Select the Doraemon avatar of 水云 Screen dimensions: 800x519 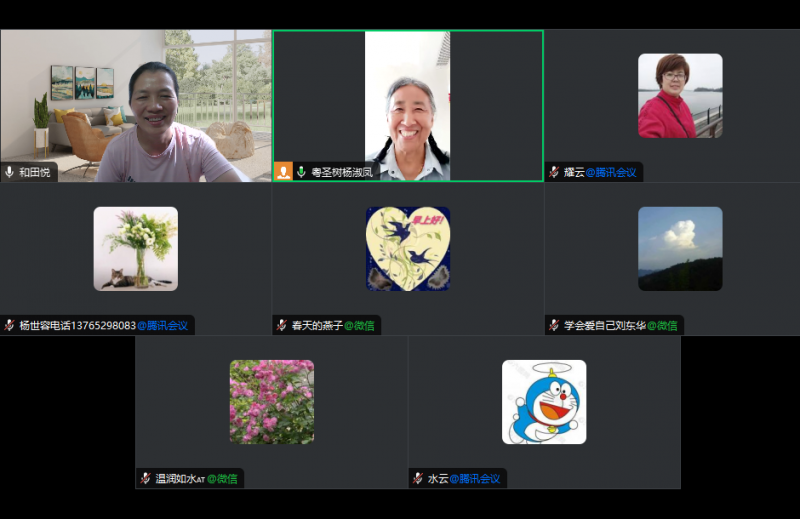tap(544, 401)
